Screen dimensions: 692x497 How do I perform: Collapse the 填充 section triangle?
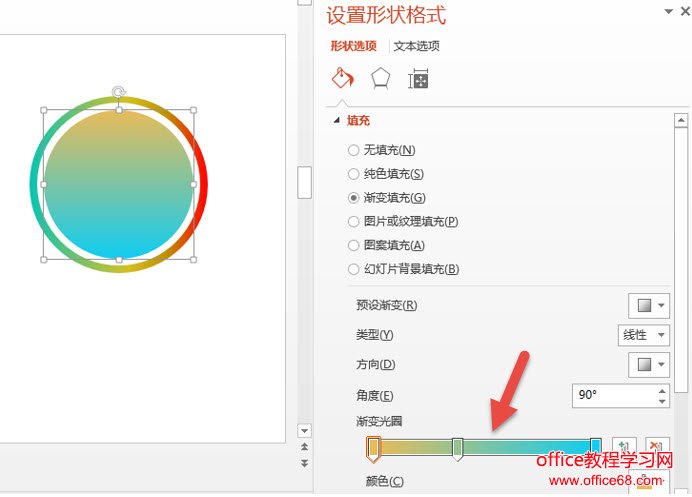pos(337,120)
